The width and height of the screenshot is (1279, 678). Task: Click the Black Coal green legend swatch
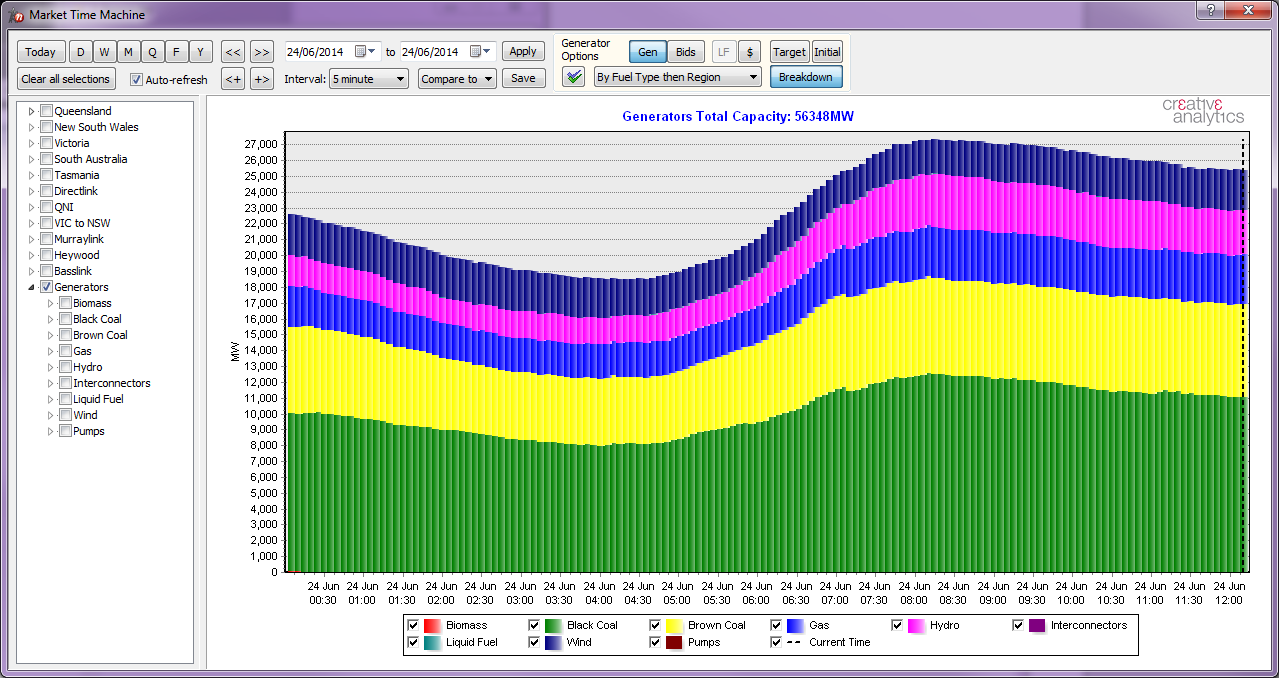click(x=553, y=625)
